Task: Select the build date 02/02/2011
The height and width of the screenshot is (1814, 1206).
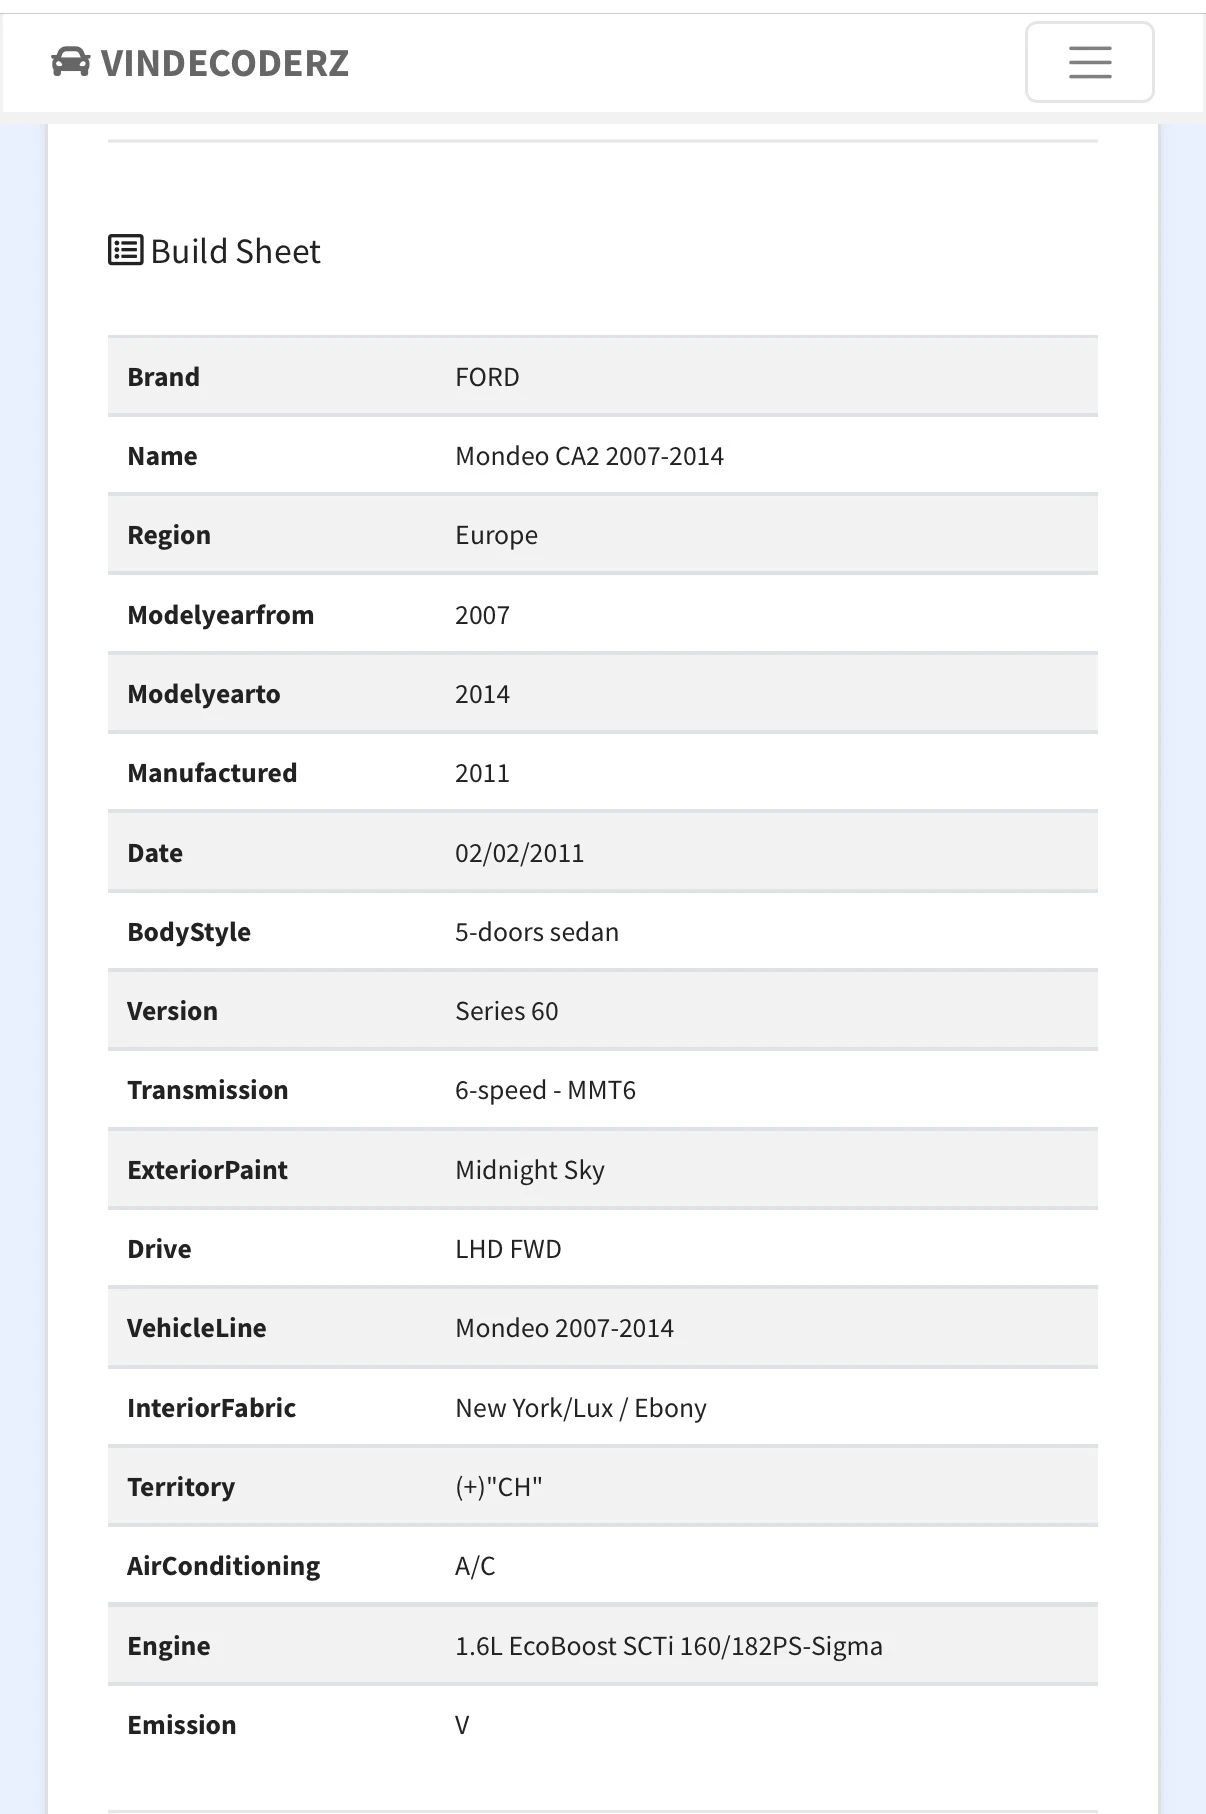Action: tap(519, 853)
